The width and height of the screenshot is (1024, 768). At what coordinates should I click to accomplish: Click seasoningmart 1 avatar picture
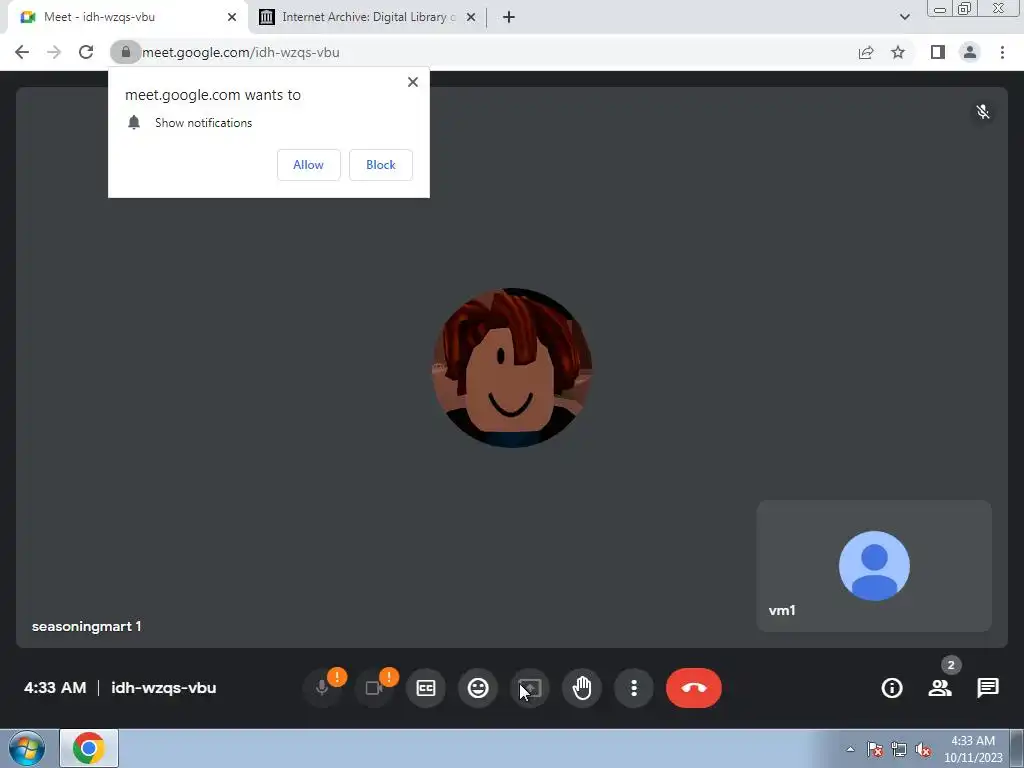(x=512, y=368)
